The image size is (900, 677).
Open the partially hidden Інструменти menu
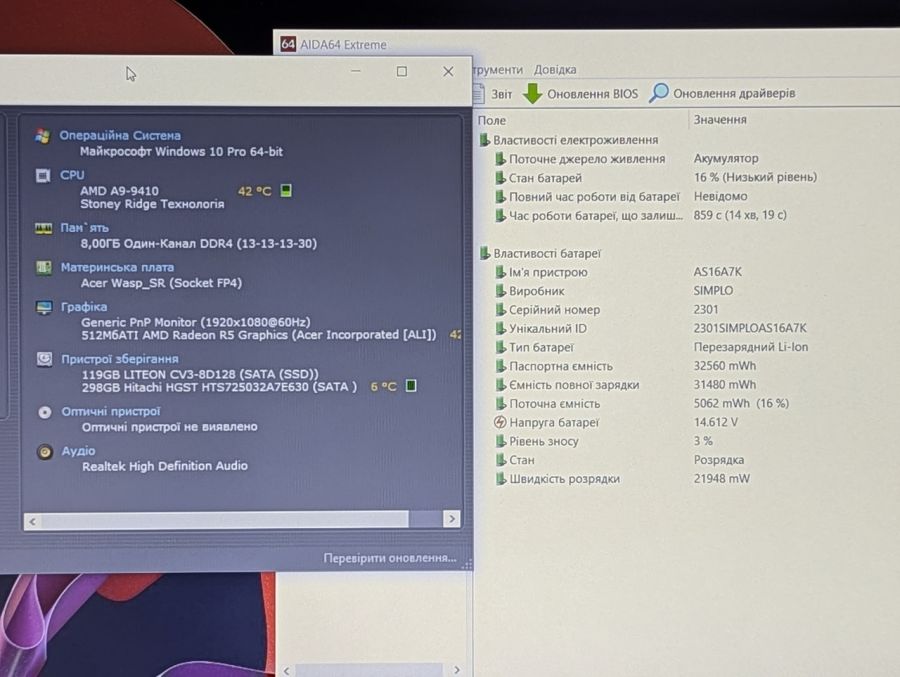click(x=498, y=69)
